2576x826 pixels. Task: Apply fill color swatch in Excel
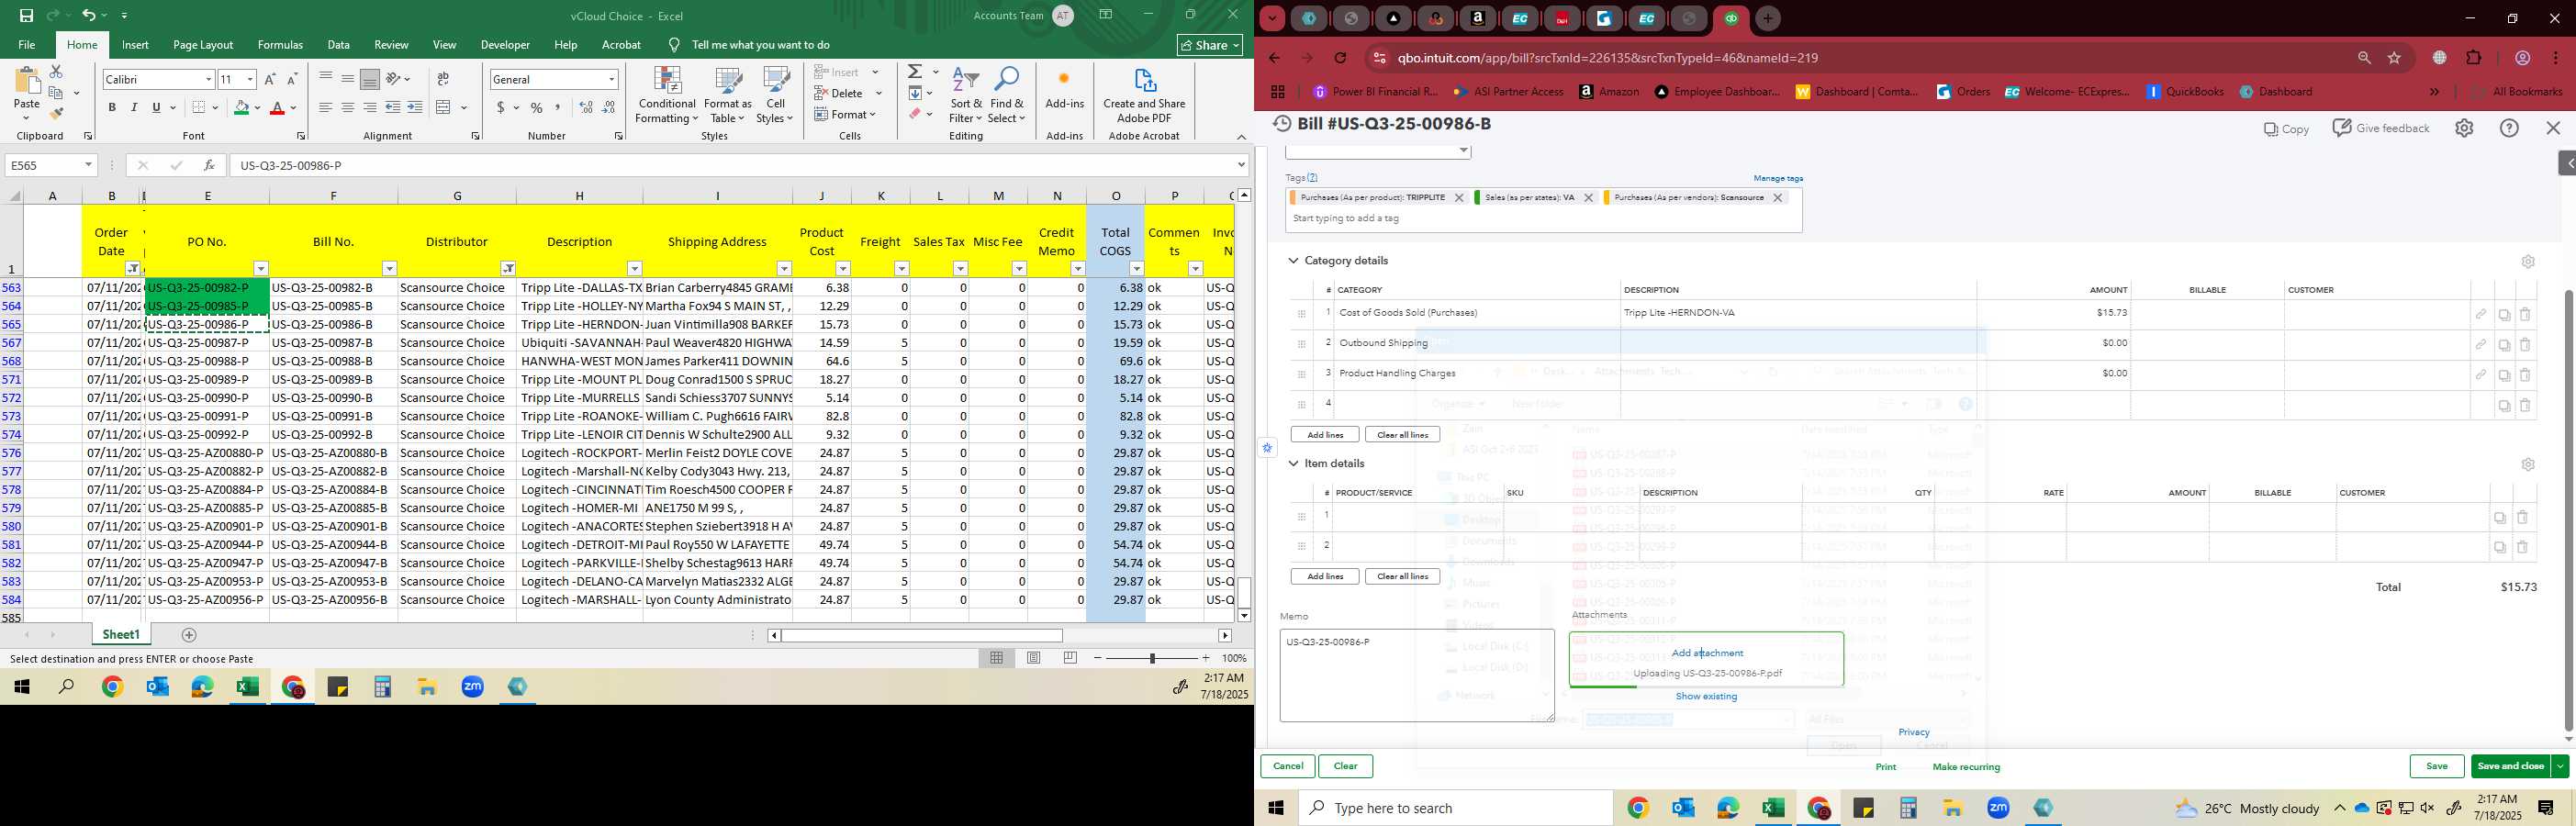[241, 108]
